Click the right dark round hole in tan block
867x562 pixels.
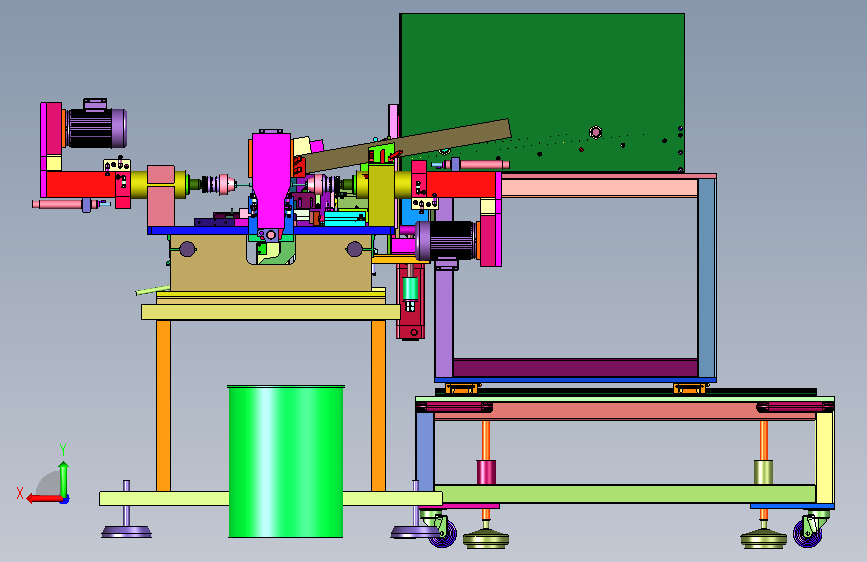(x=354, y=249)
